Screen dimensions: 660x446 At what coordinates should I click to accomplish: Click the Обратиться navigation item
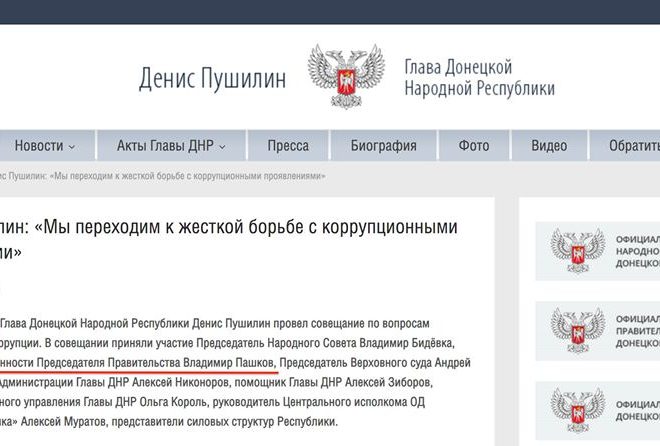[625, 146]
